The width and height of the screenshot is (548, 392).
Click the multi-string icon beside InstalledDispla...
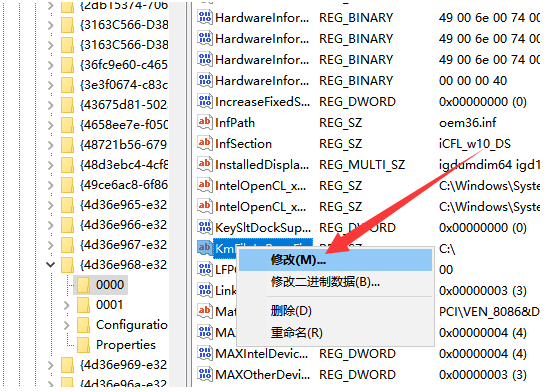coord(204,164)
